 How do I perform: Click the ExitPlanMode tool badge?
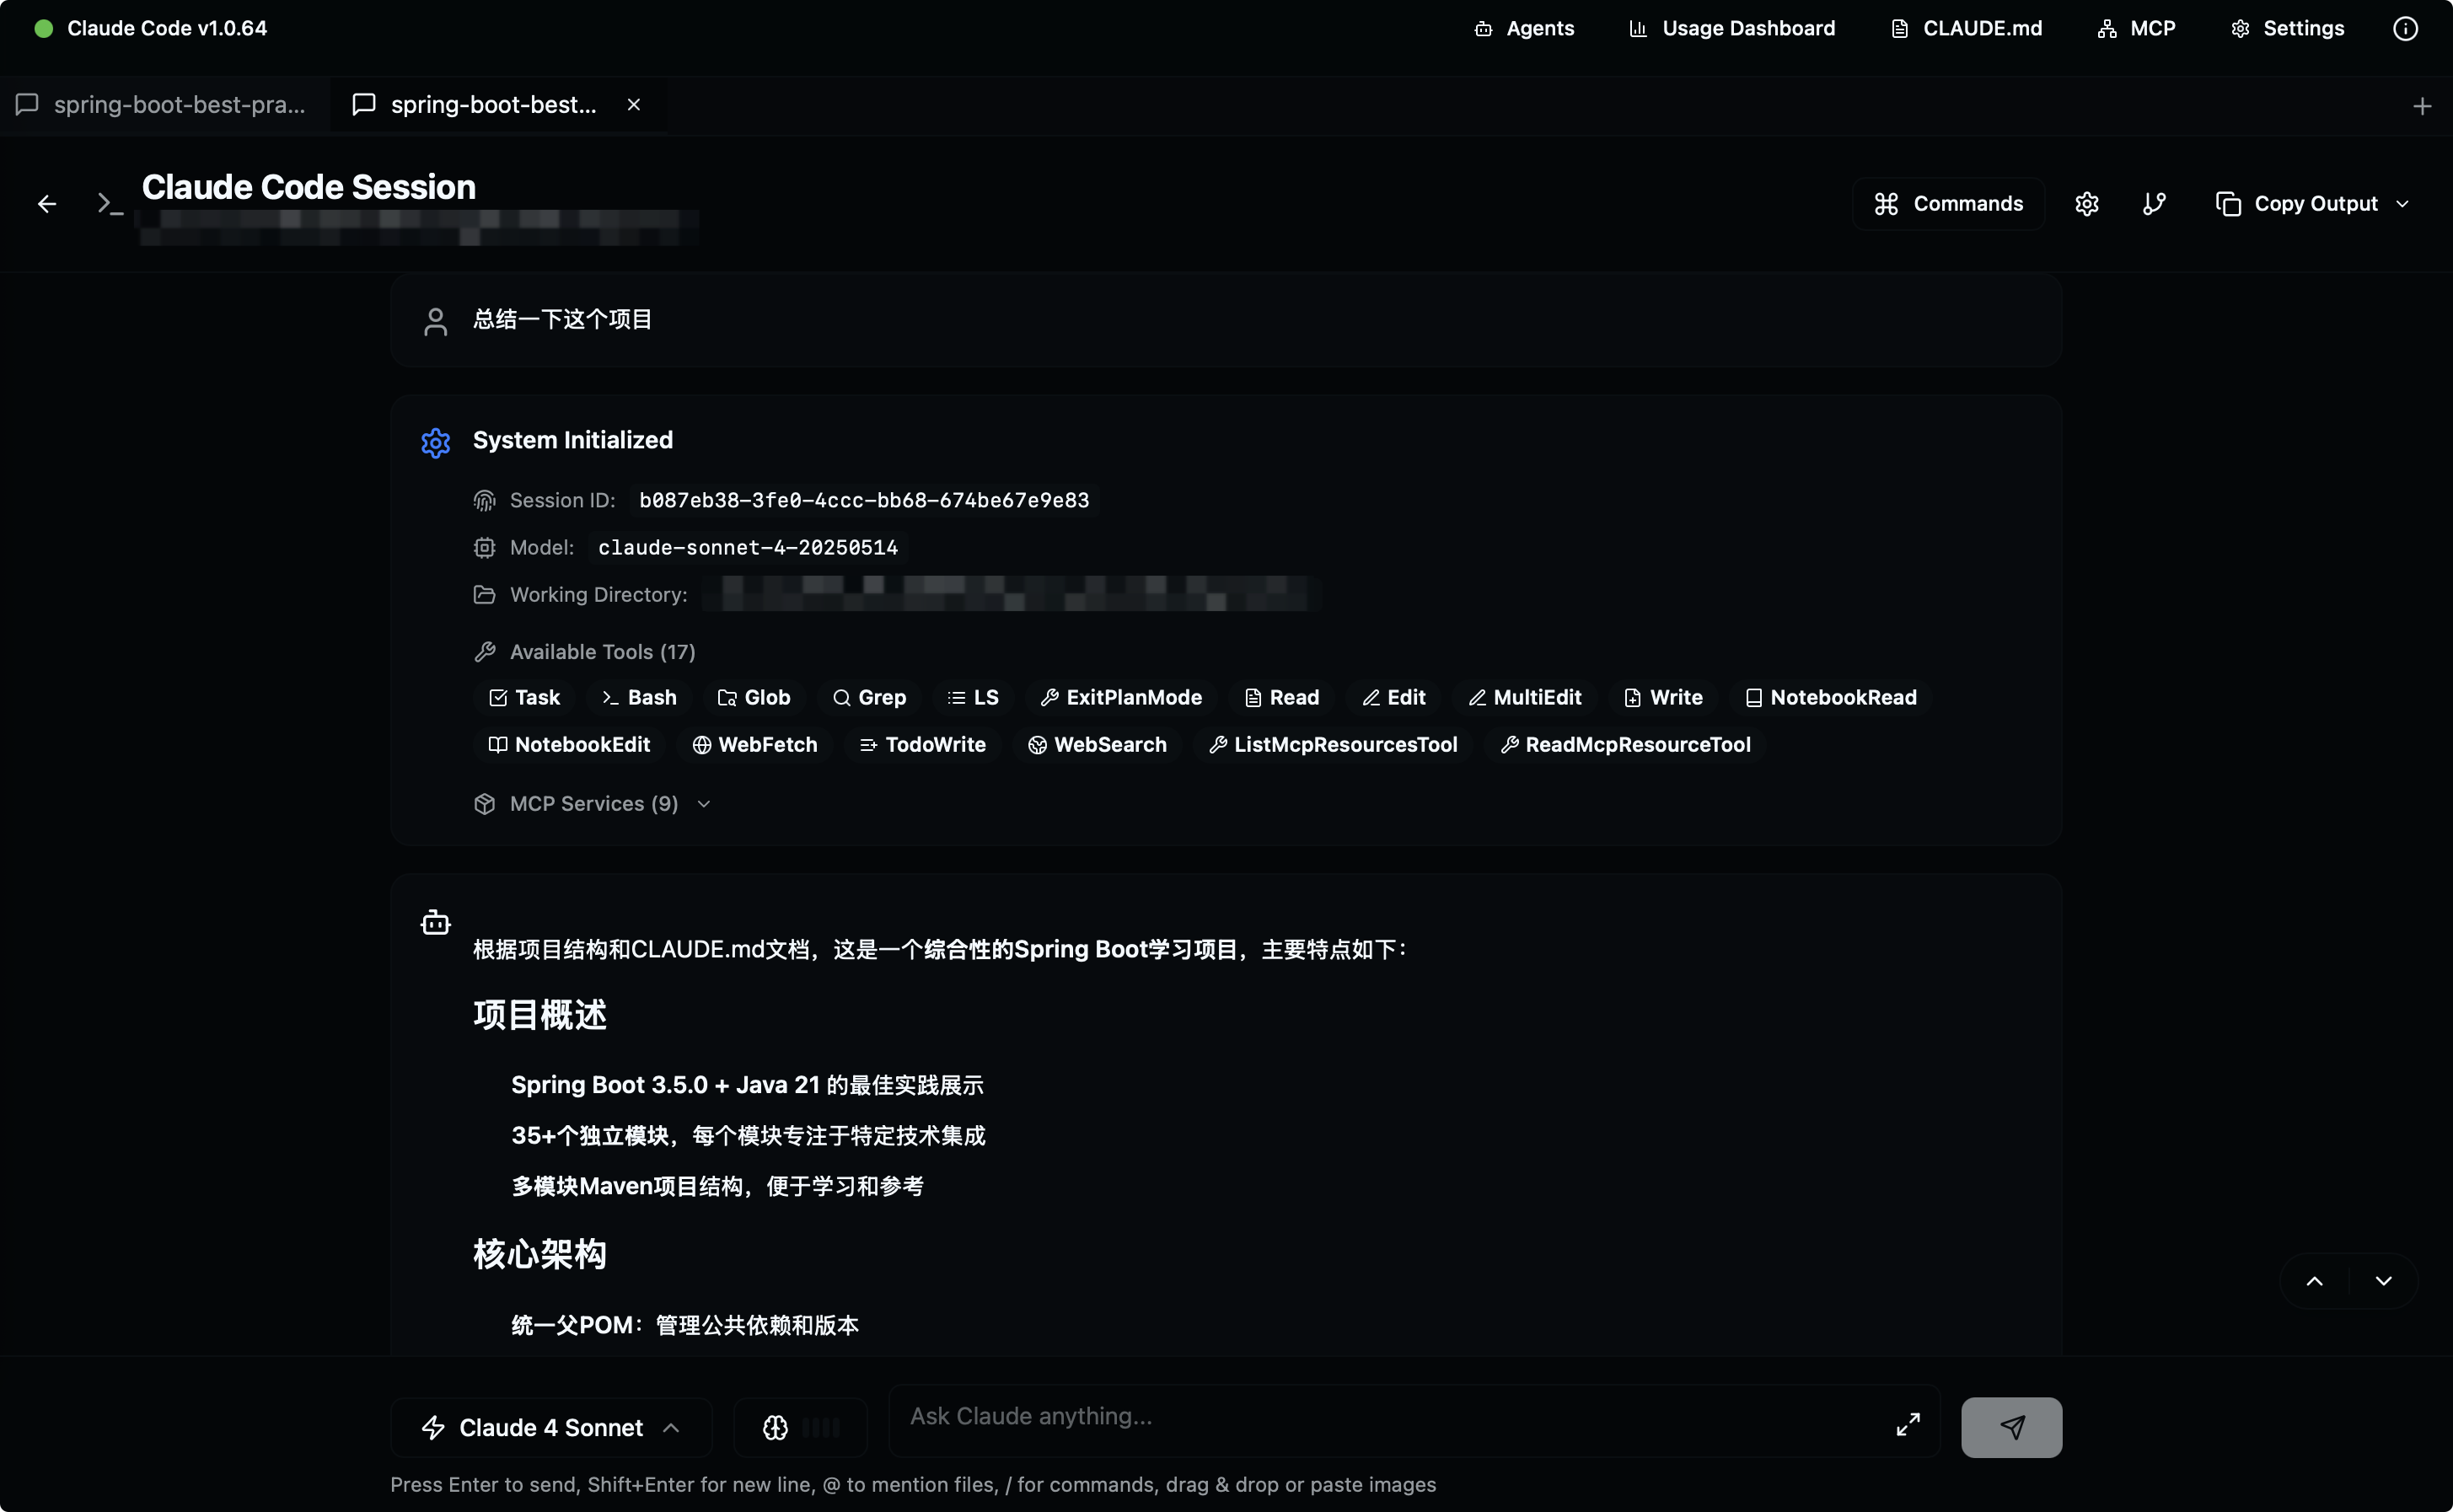pyautogui.click(x=1121, y=697)
